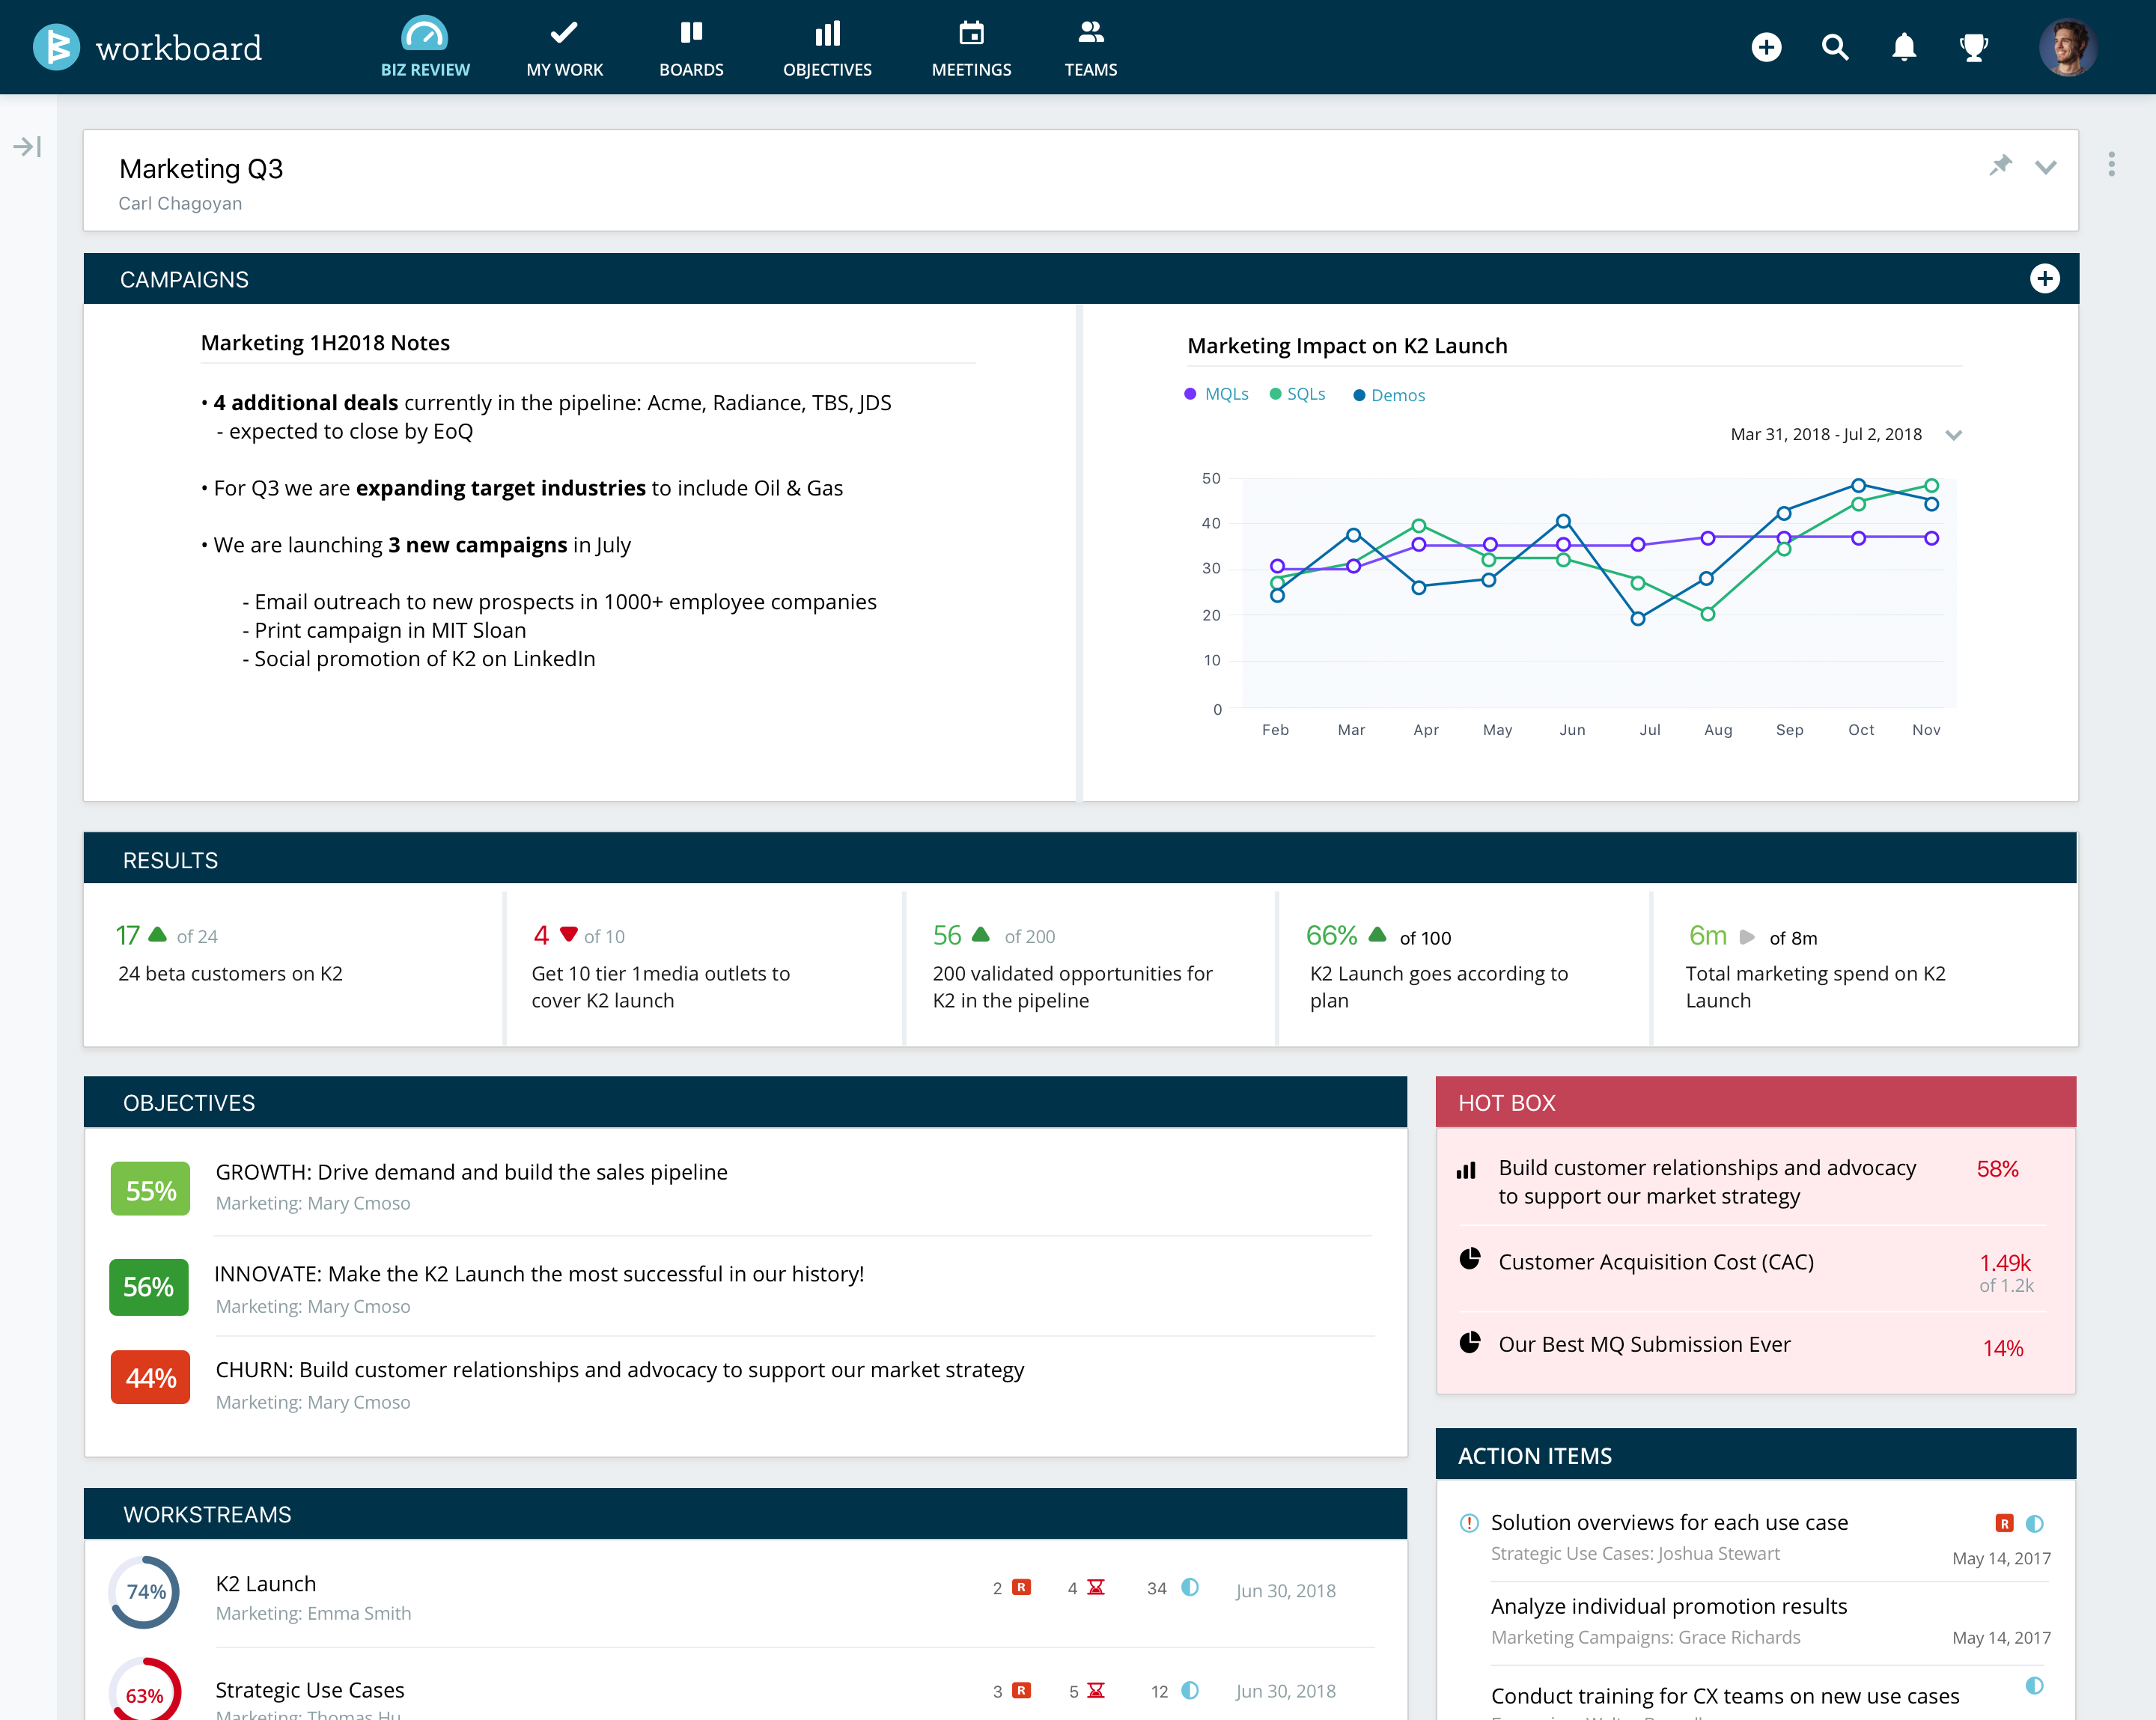The image size is (2156, 1720).
Task: Add a new campaign with the plus button
Action: [2045, 279]
